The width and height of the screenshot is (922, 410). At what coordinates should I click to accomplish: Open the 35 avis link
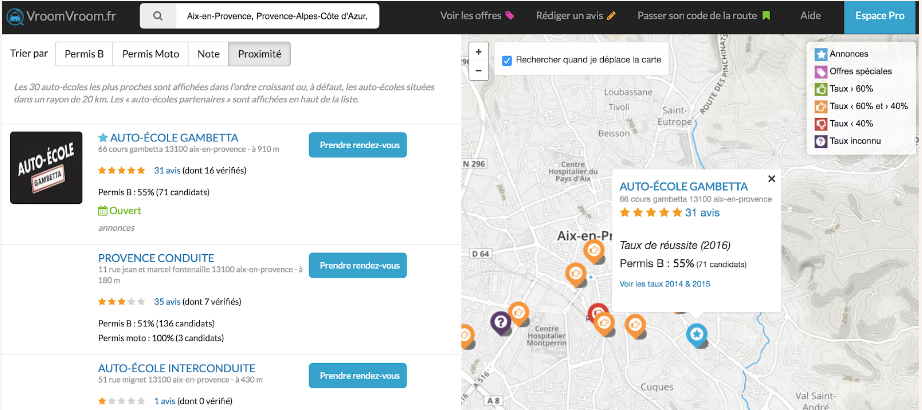coord(167,302)
